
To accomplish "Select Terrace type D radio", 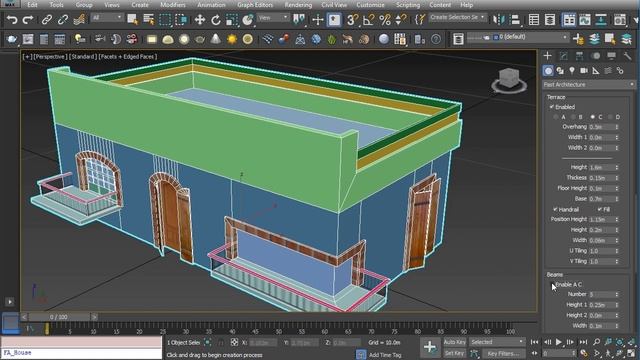I will click(610, 117).
